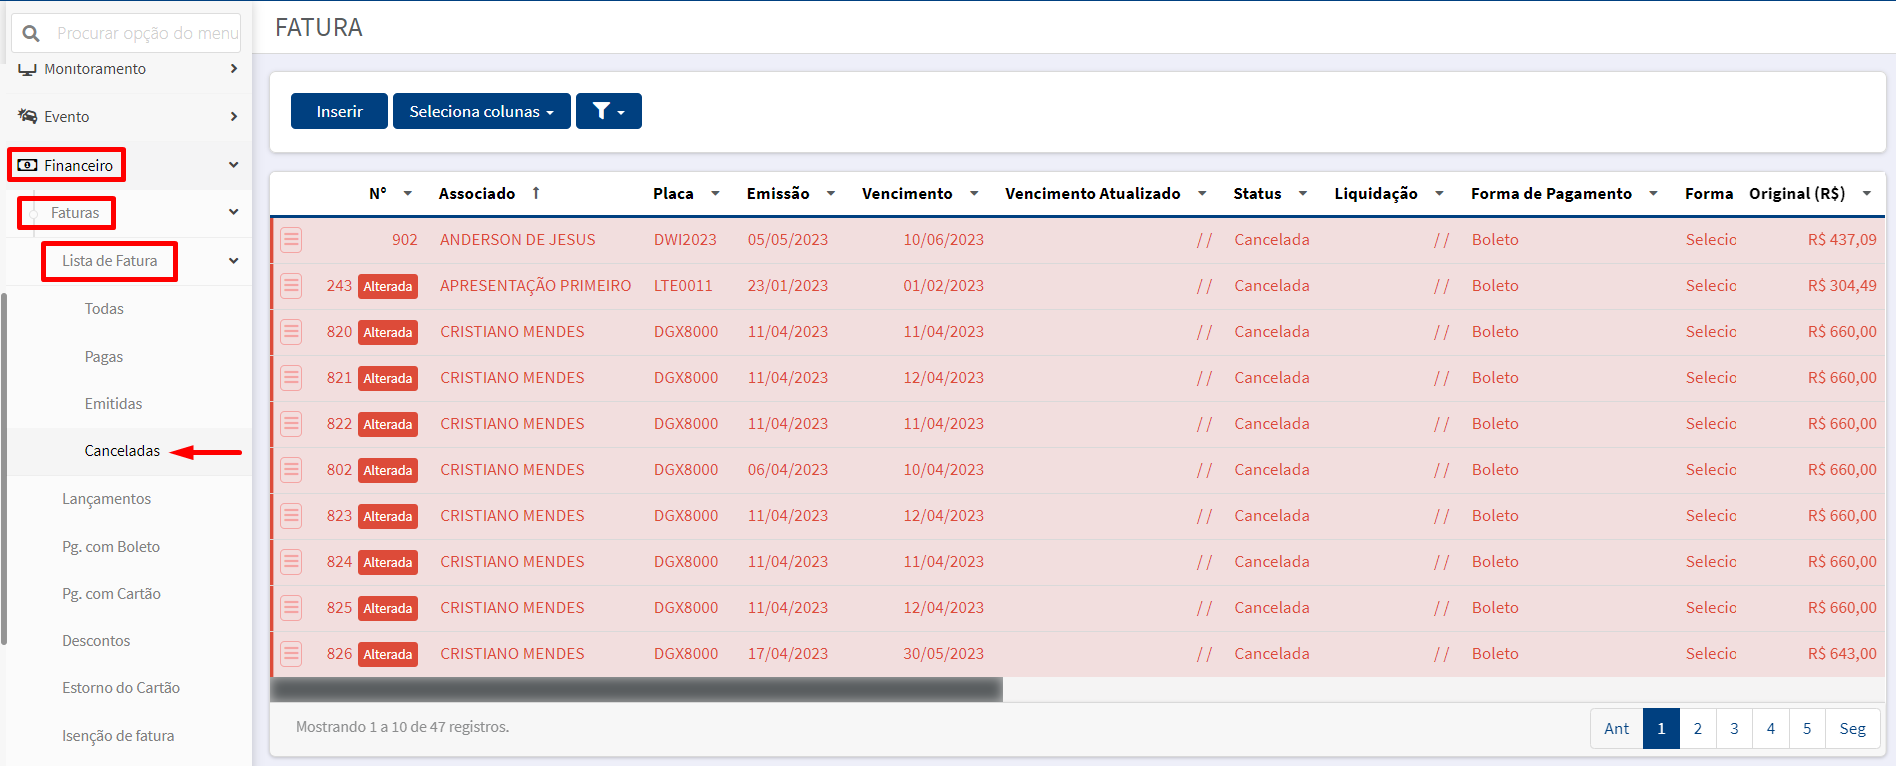This screenshot has width=1896, height=766.
Task: Collapse Lista de Fatura chevron
Action: tap(233, 261)
